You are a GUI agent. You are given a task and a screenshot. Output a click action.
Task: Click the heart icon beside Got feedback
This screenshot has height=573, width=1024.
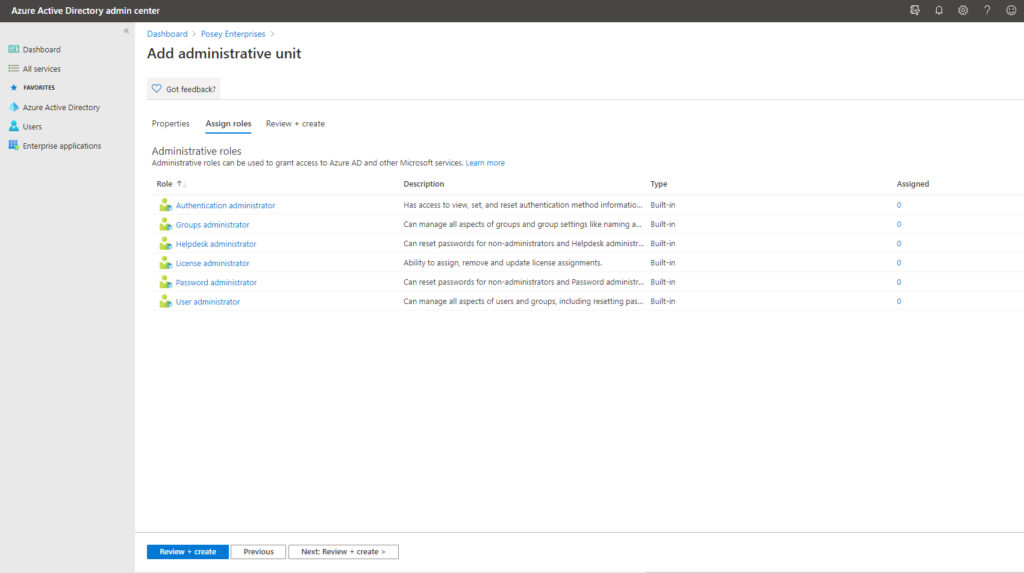pos(157,88)
